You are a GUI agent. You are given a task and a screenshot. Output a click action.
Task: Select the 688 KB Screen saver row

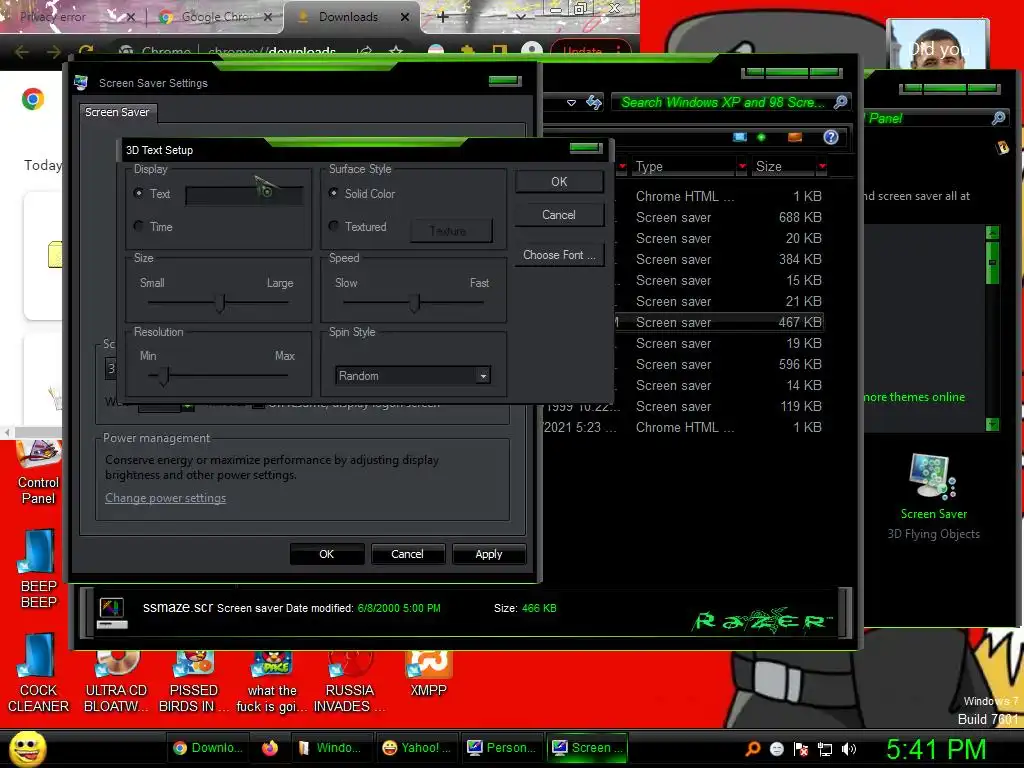point(718,217)
